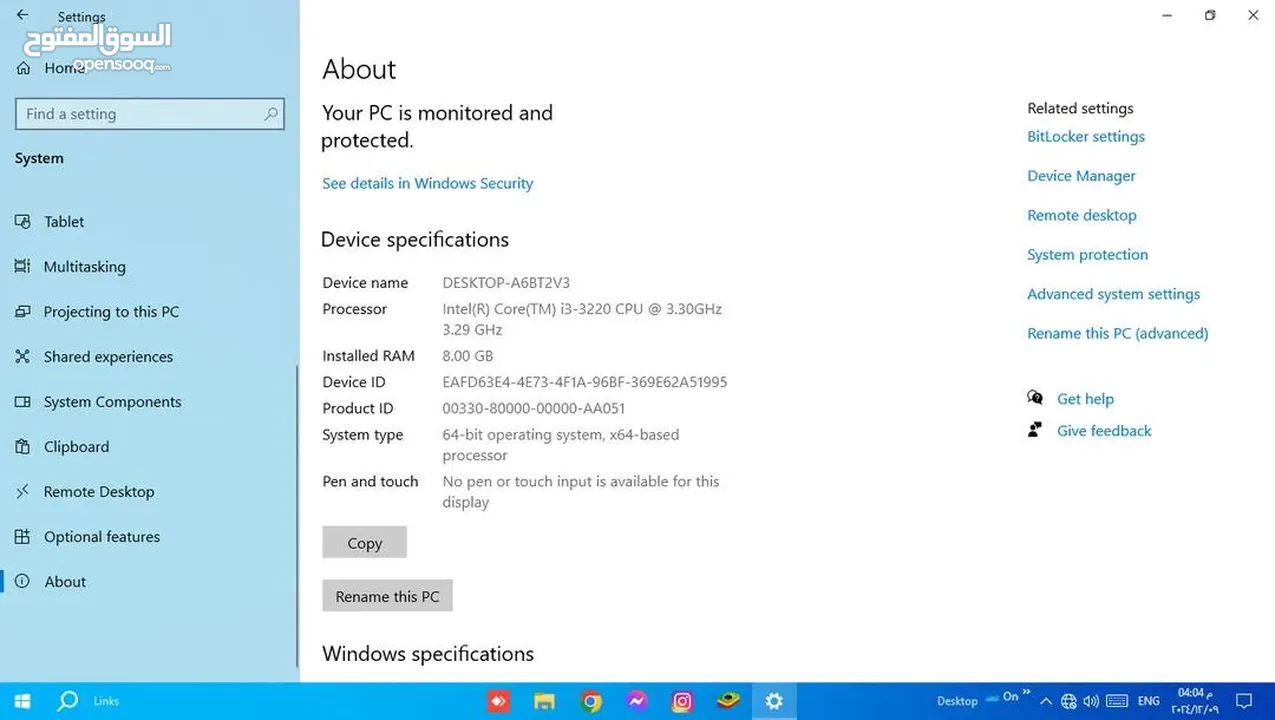1275x720 pixels.
Task: Click the Rename this PC button
Action: [x=387, y=596]
